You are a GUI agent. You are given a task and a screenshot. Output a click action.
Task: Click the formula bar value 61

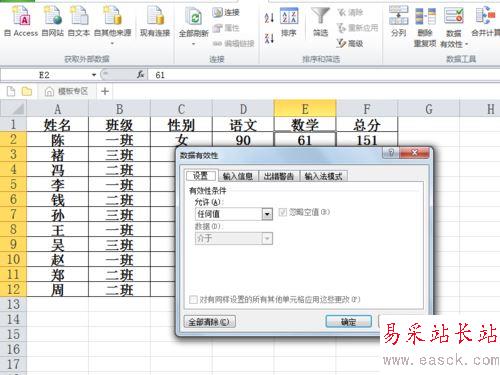tap(160, 75)
